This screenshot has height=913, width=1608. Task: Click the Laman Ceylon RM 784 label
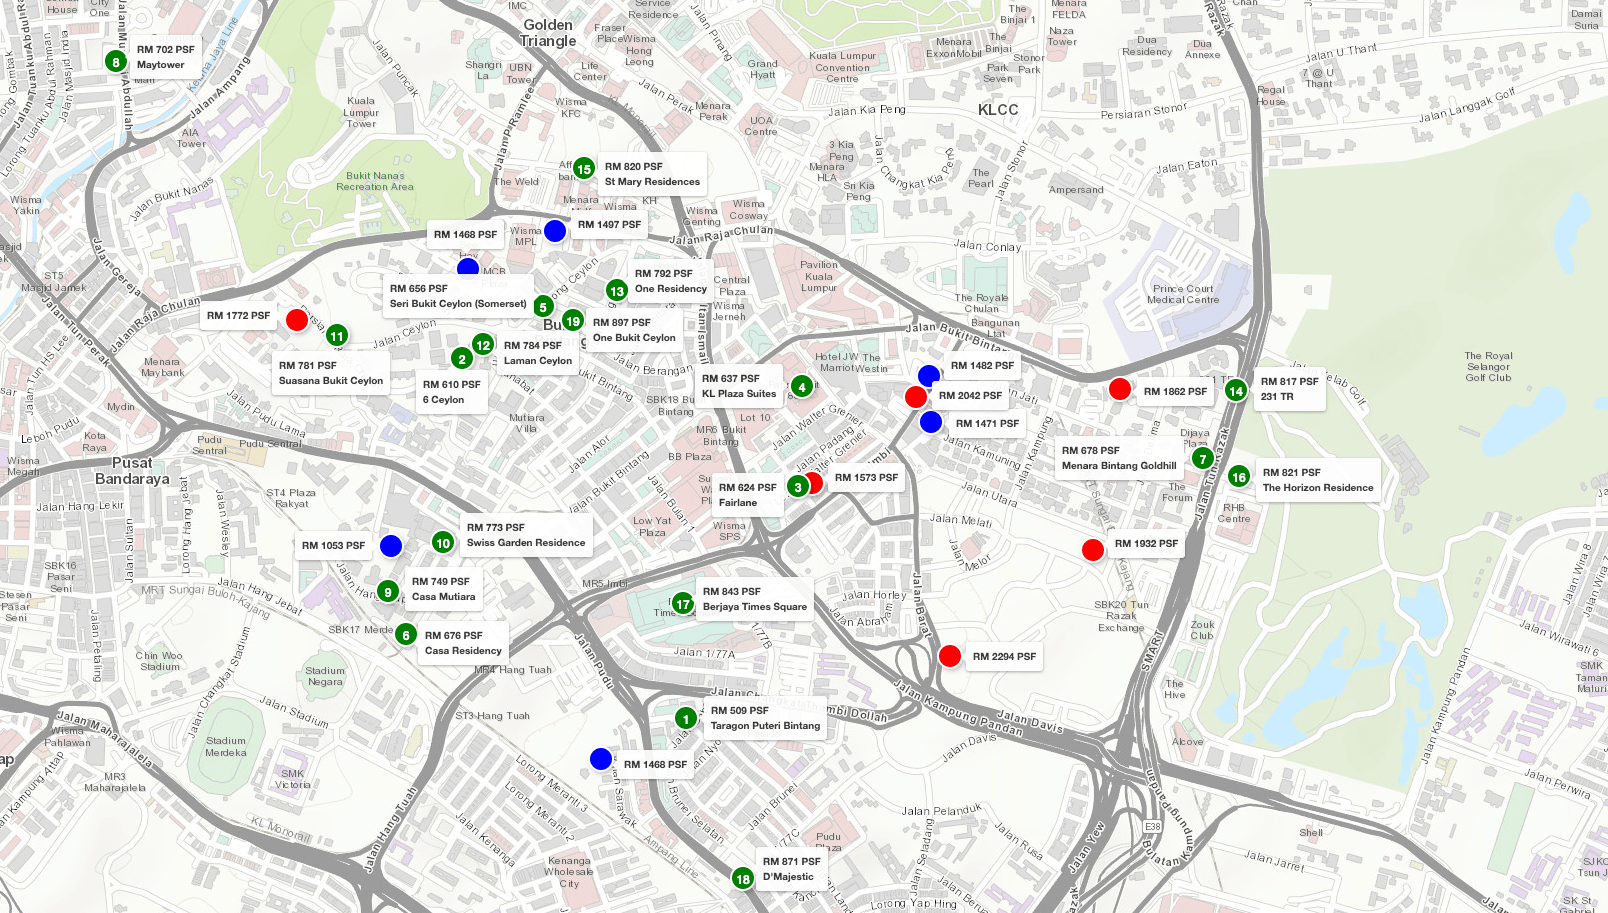[x=538, y=353]
